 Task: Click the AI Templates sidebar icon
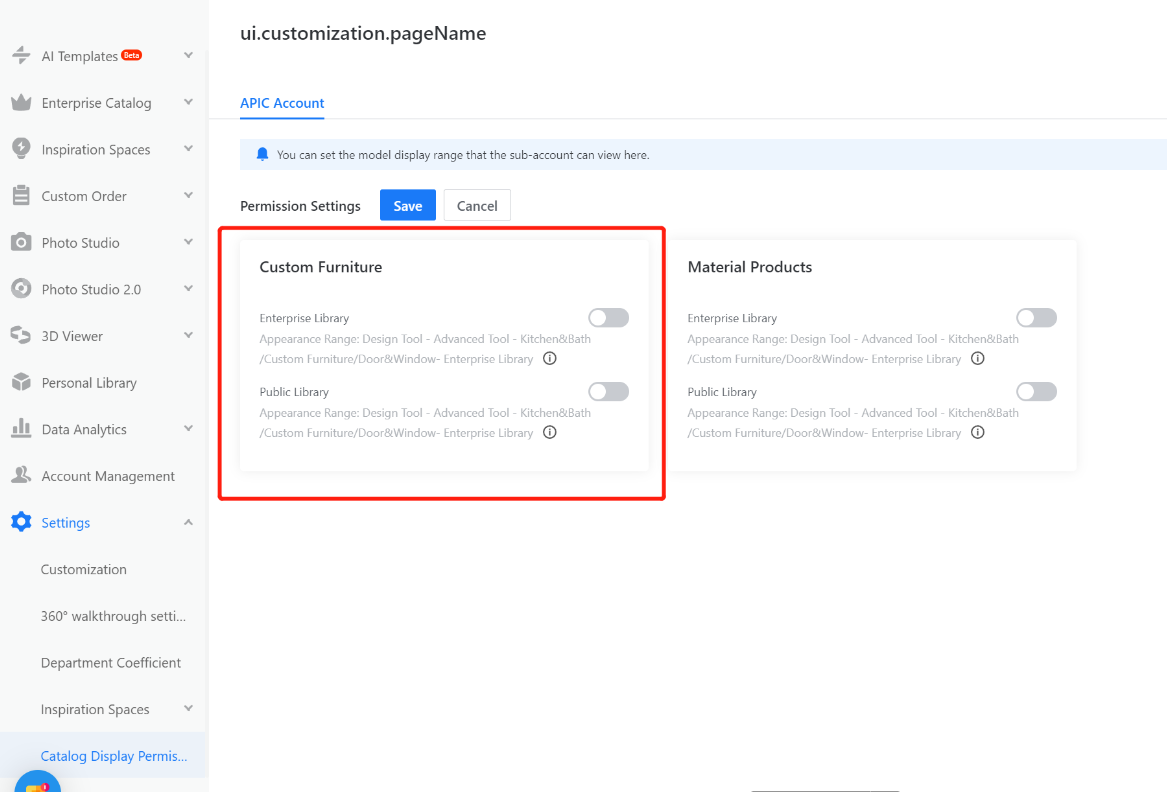pos(21,56)
